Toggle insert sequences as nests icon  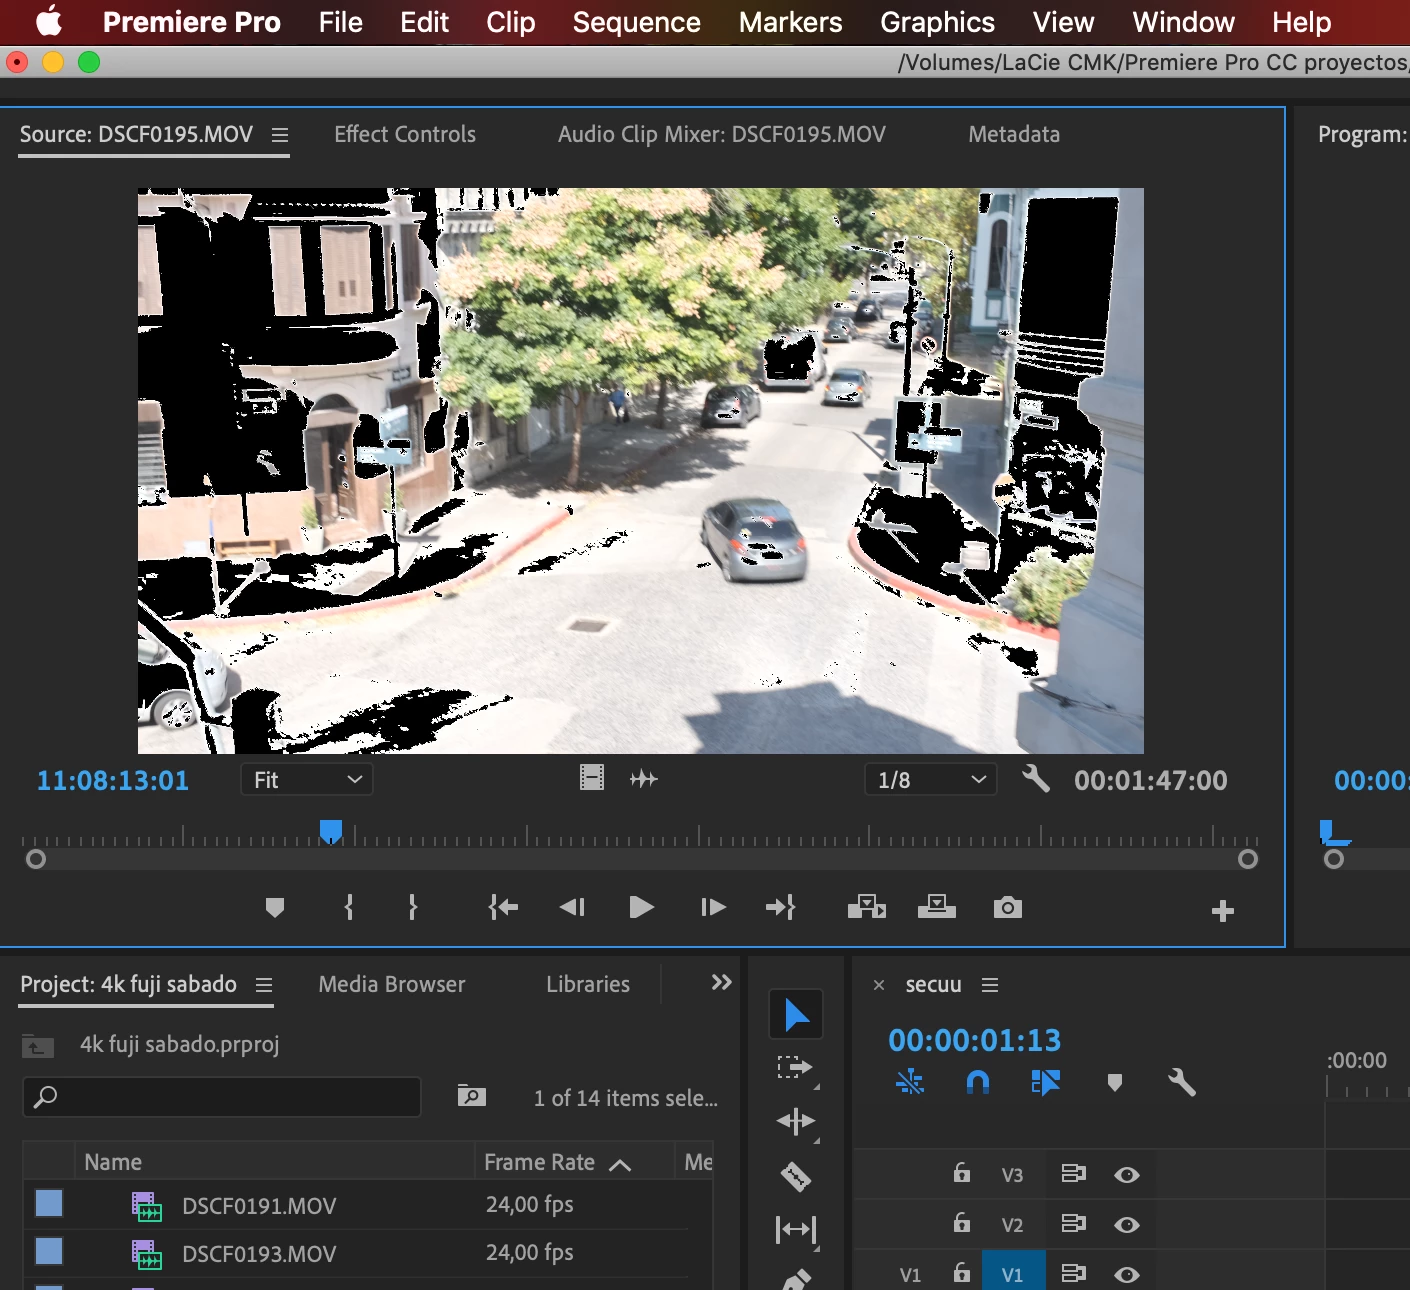910,1081
